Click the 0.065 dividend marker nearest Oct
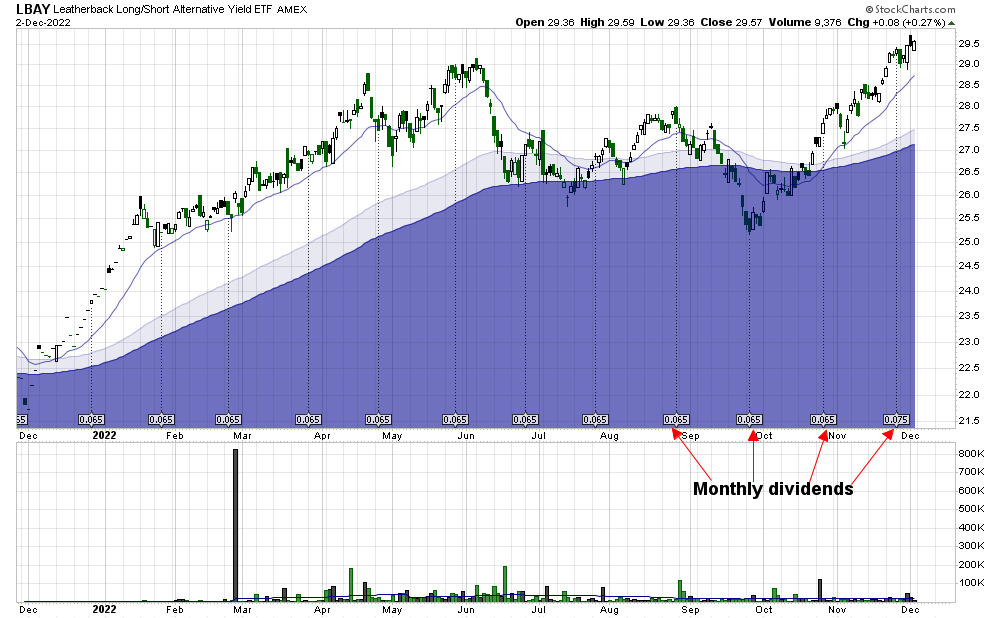Image resolution: width=1000 pixels, height=618 pixels. click(749, 420)
